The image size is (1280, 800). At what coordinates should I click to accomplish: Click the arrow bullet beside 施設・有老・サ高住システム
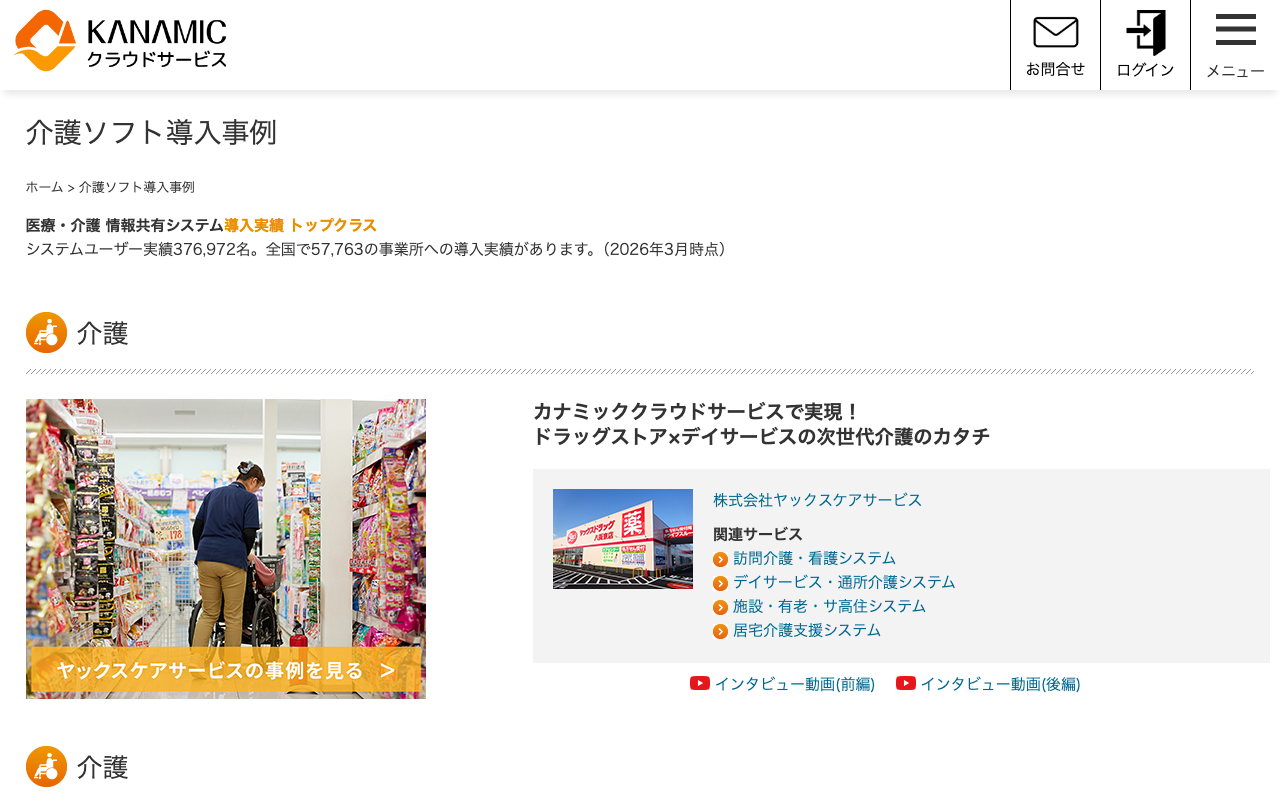[x=720, y=607]
